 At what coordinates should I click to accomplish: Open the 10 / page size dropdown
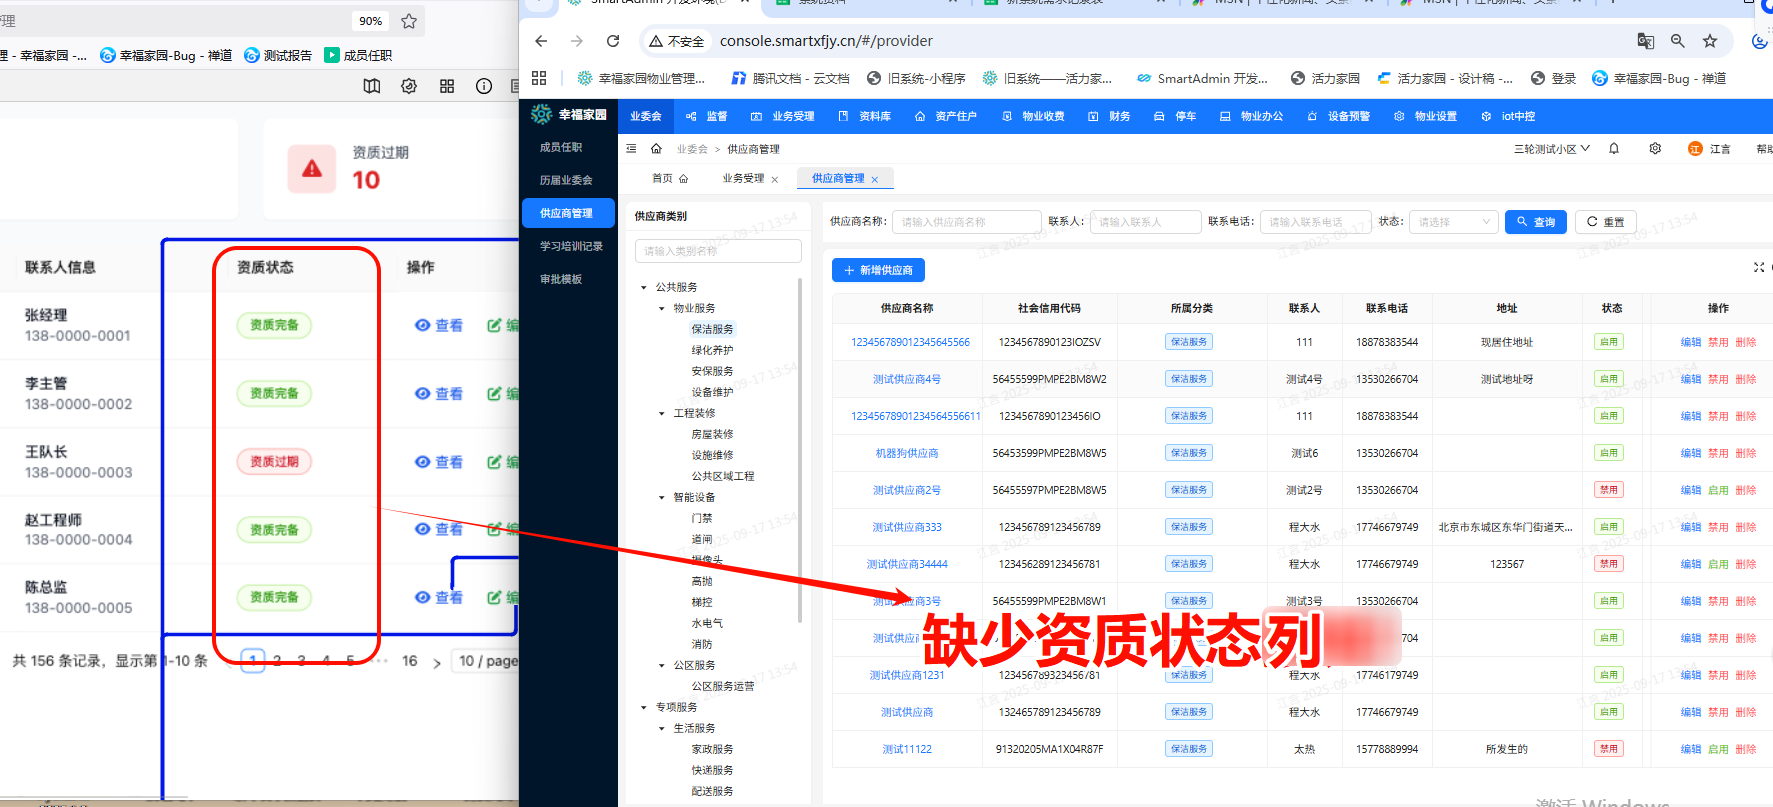pyautogui.click(x=486, y=661)
